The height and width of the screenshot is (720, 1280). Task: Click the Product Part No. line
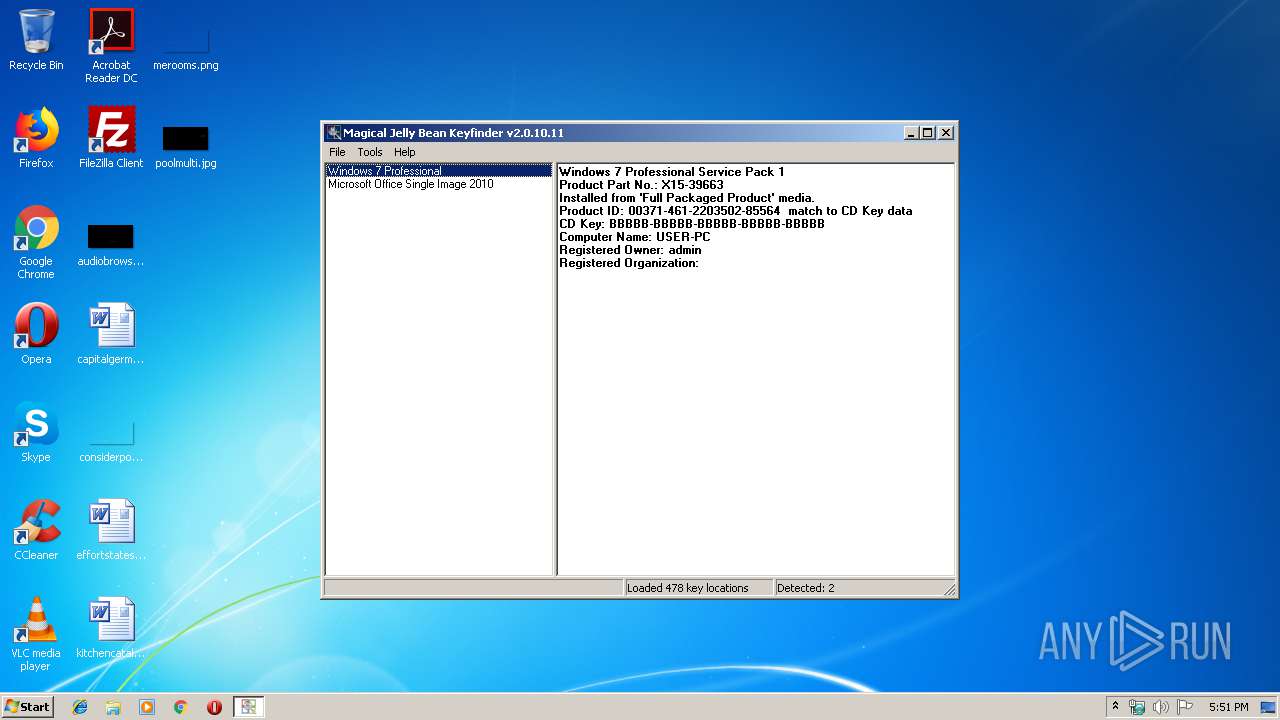click(x=641, y=185)
